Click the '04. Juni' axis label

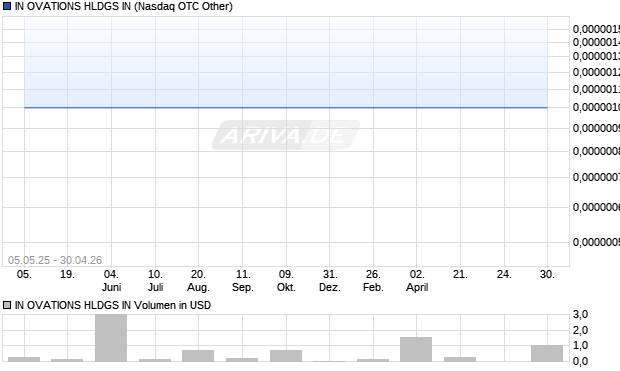tap(111, 280)
